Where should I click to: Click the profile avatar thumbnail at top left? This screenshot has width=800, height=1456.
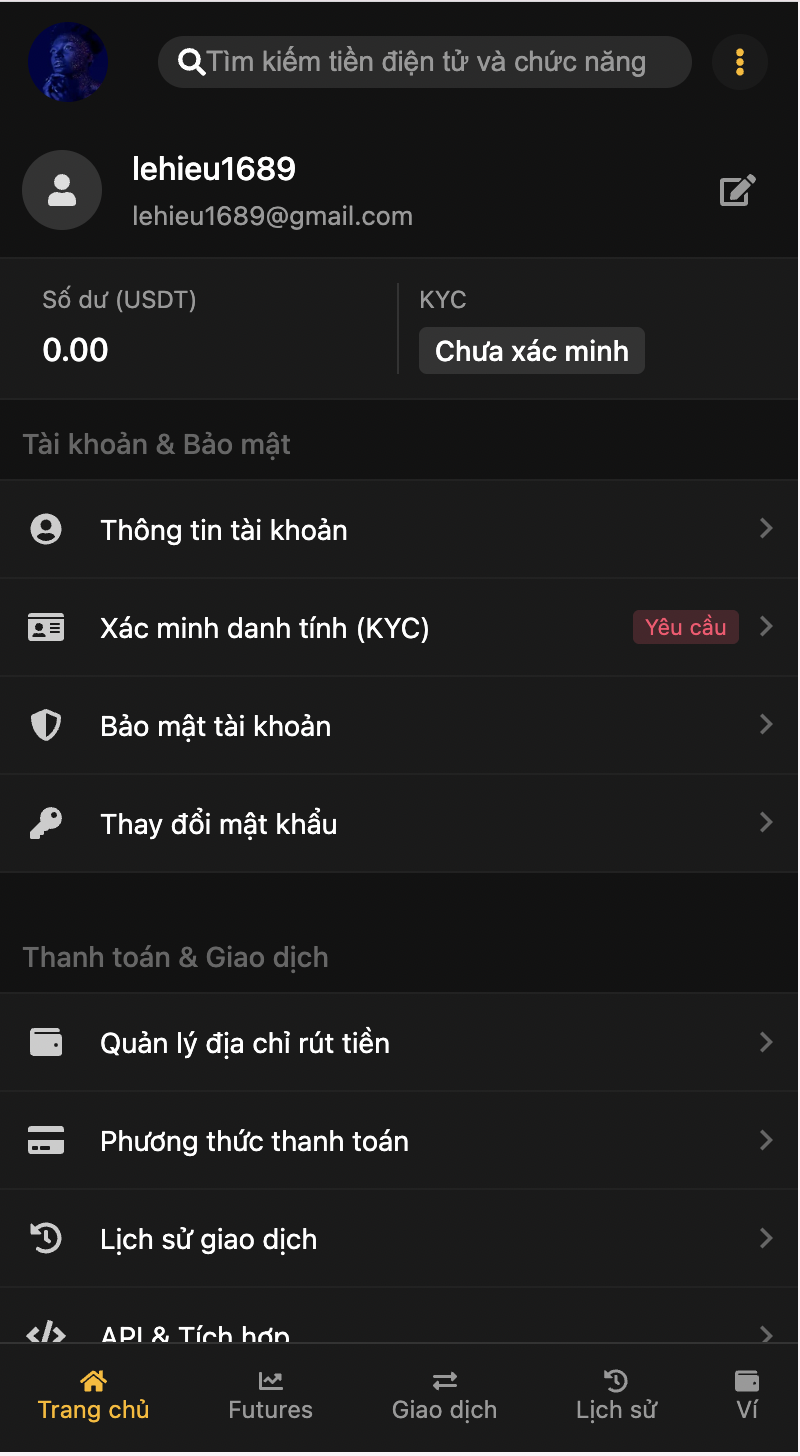(x=68, y=62)
